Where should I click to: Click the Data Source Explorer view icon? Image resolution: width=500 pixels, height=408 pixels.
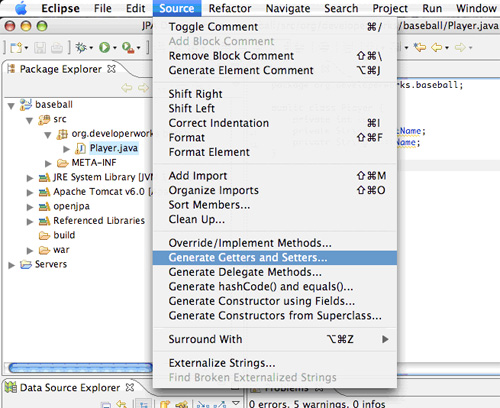(11, 387)
